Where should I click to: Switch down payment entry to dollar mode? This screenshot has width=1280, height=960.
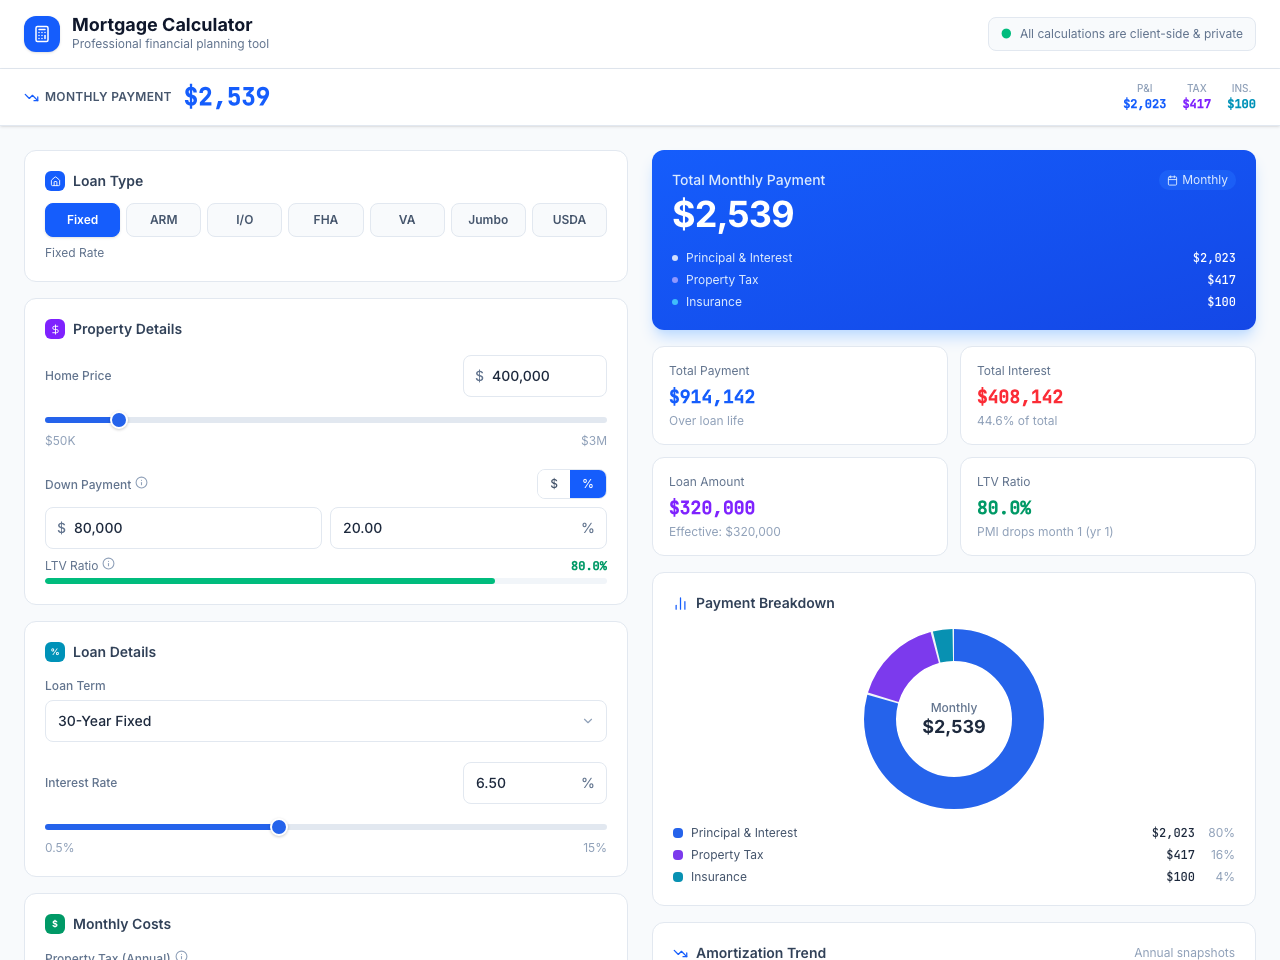(554, 483)
